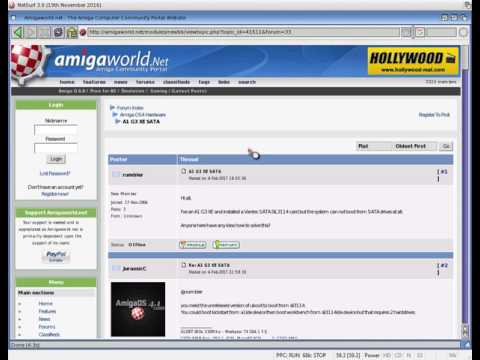This screenshot has height=360, width=480.
Task: Open the Hollywood banner advertisement
Action: point(413,61)
